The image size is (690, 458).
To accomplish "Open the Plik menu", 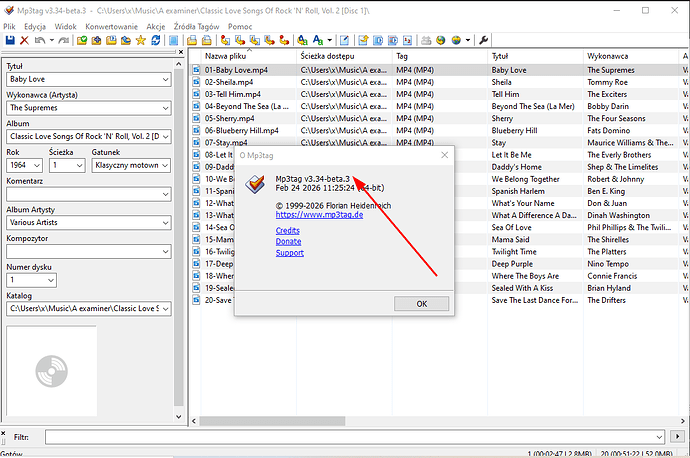I will [9, 26].
